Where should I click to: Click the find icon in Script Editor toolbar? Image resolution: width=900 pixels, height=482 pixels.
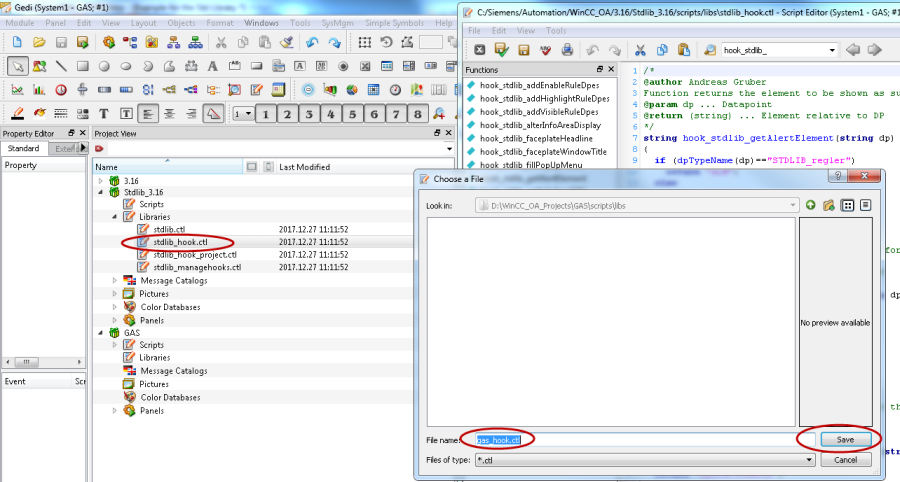click(x=709, y=49)
